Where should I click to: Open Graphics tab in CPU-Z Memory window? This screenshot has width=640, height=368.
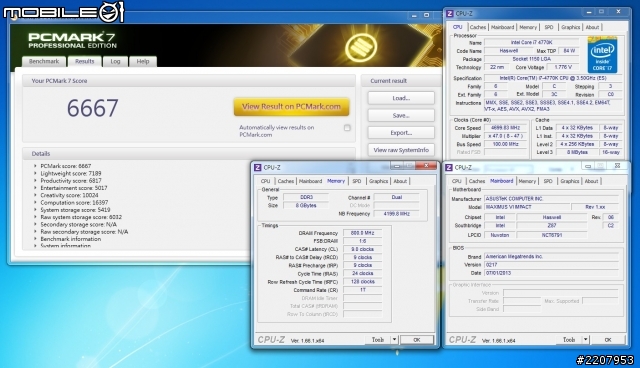[378, 181]
